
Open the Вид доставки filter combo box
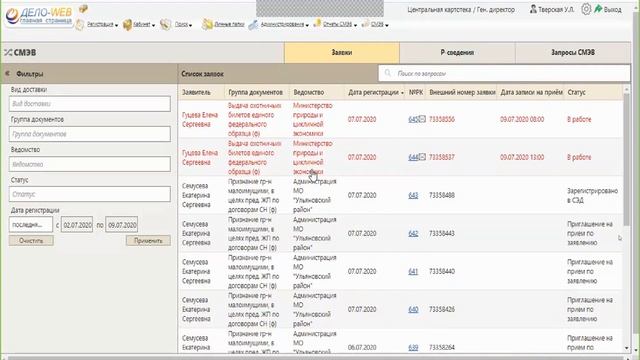pyautogui.click(x=90, y=104)
